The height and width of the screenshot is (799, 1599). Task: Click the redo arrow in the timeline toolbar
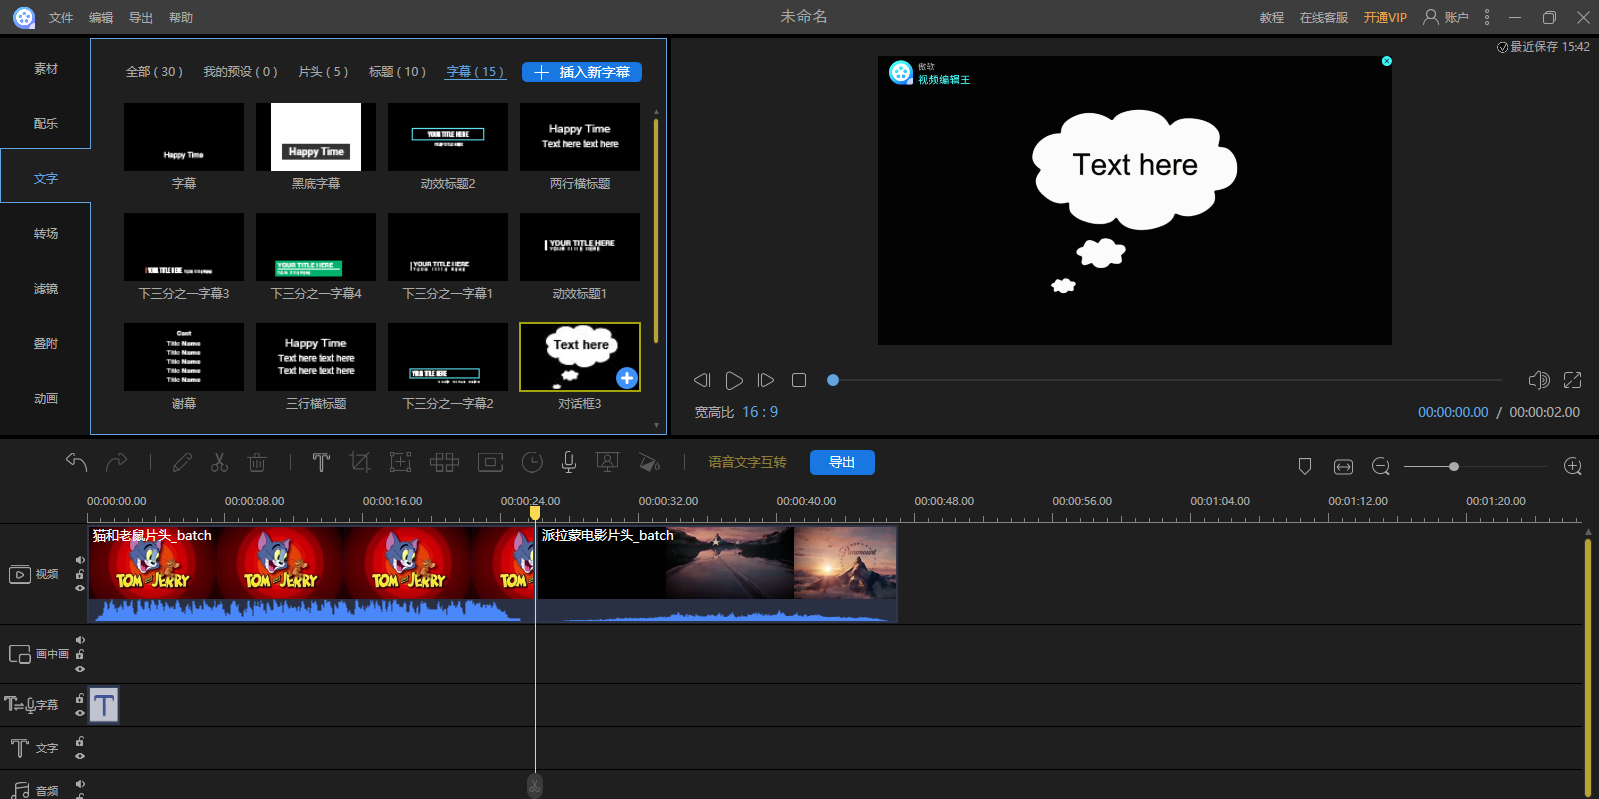[x=117, y=462]
